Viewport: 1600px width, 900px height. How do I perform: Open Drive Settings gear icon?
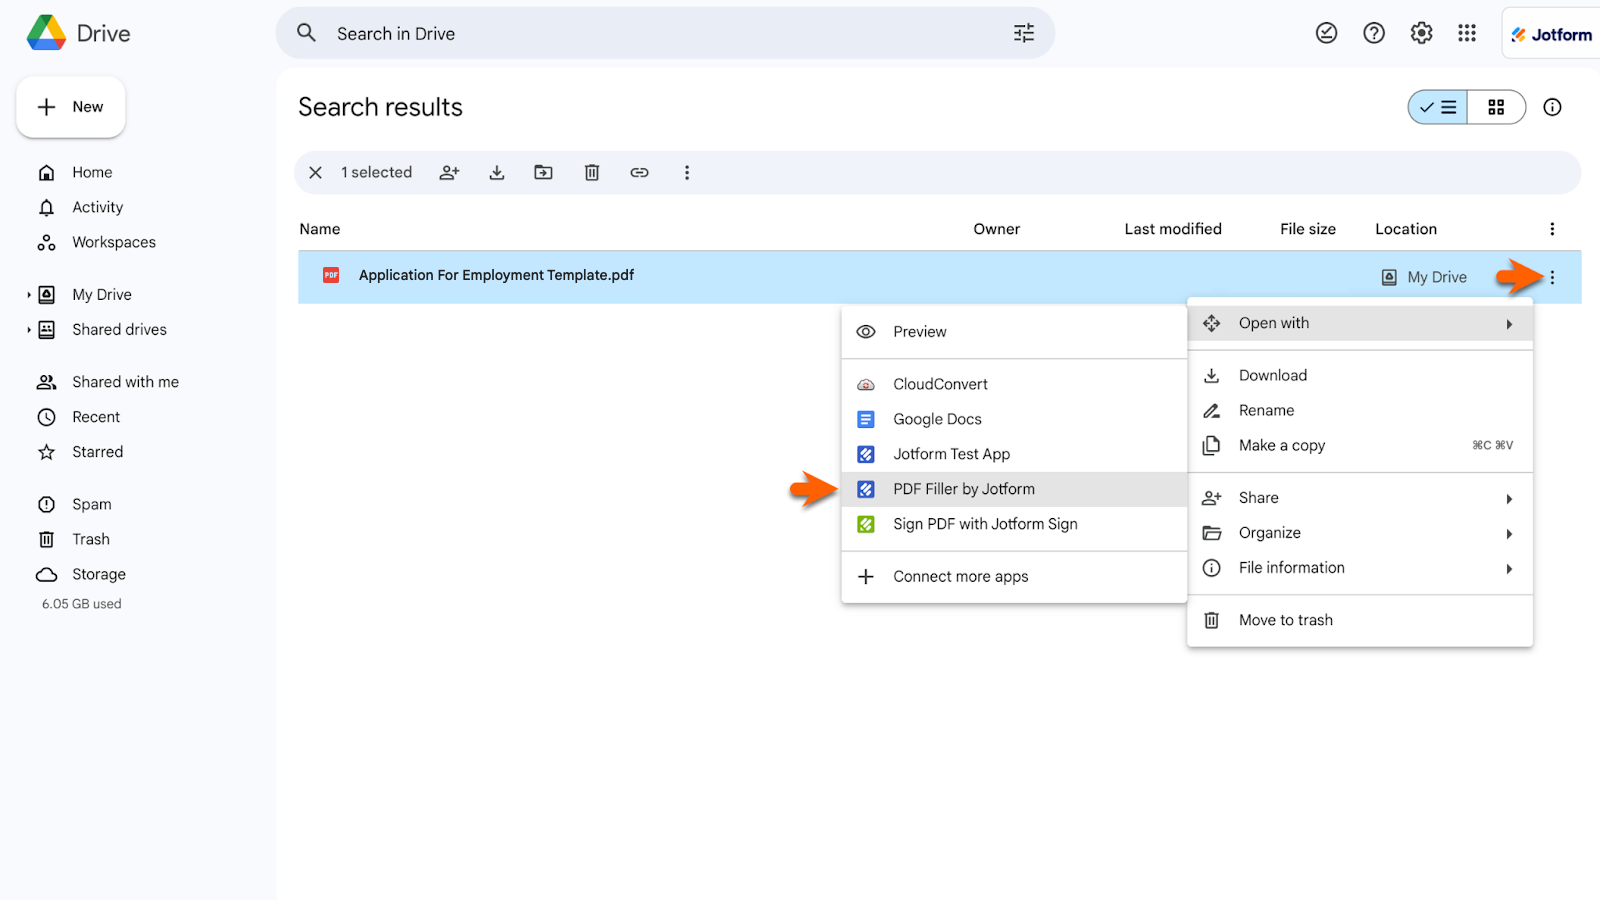pos(1421,33)
